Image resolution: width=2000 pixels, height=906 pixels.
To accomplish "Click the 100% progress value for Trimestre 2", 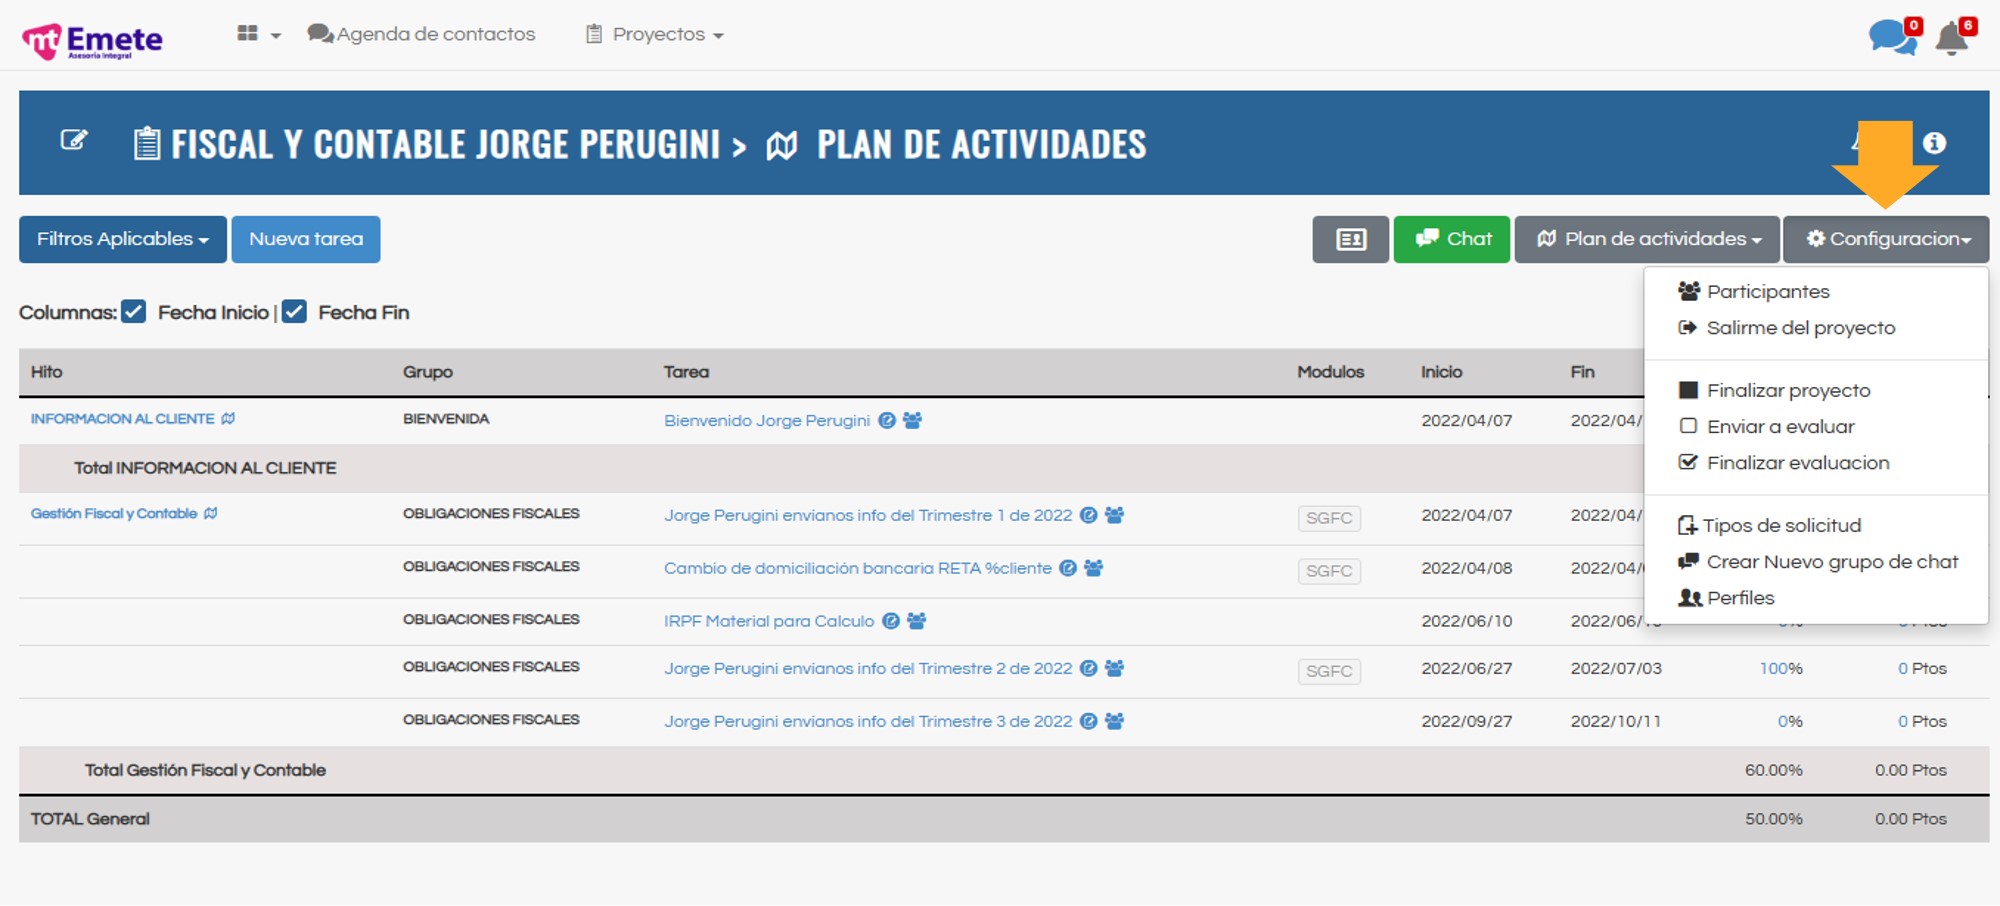I will coord(1780,669).
